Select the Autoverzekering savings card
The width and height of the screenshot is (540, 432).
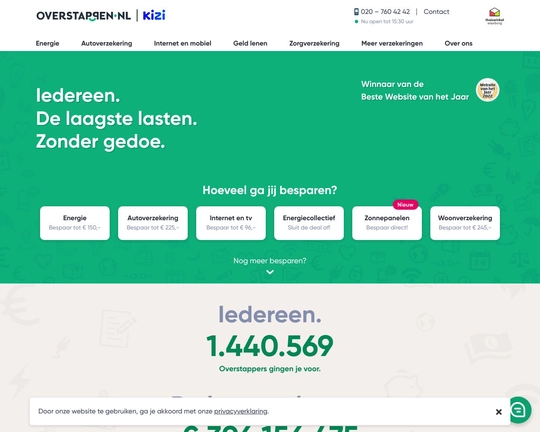(153, 223)
